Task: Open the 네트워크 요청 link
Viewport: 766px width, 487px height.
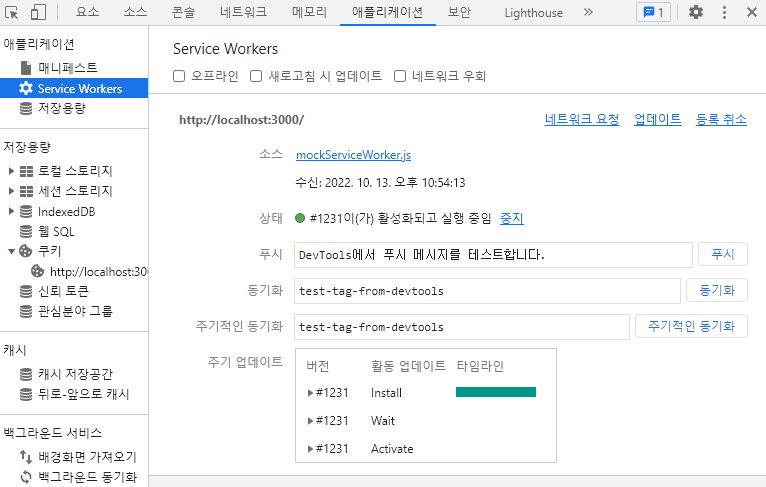Action: click(x=582, y=119)
